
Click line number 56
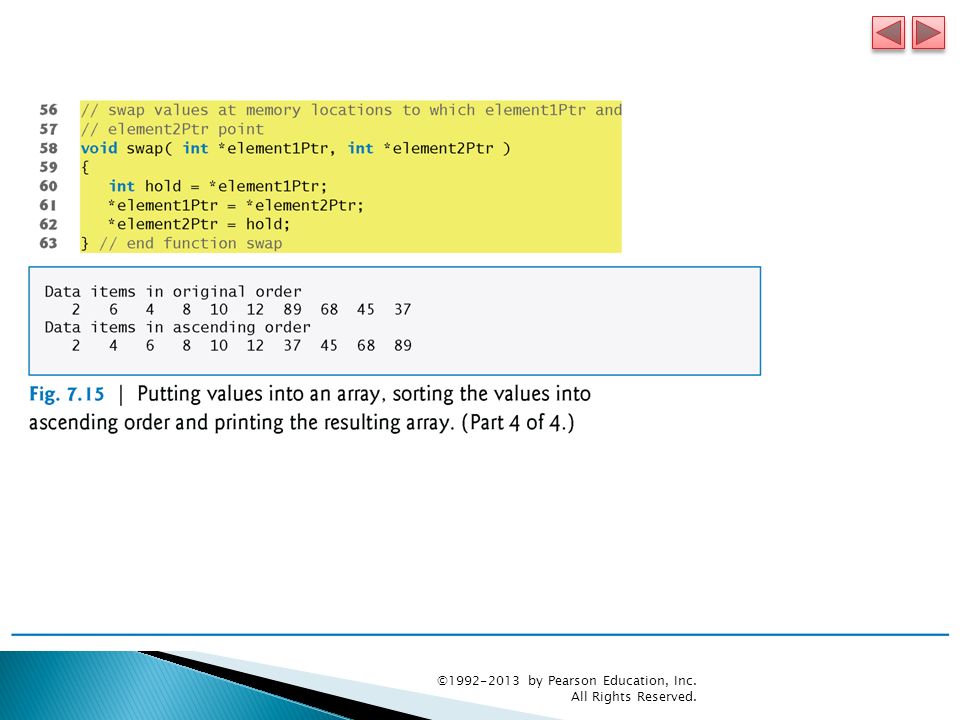48,110
